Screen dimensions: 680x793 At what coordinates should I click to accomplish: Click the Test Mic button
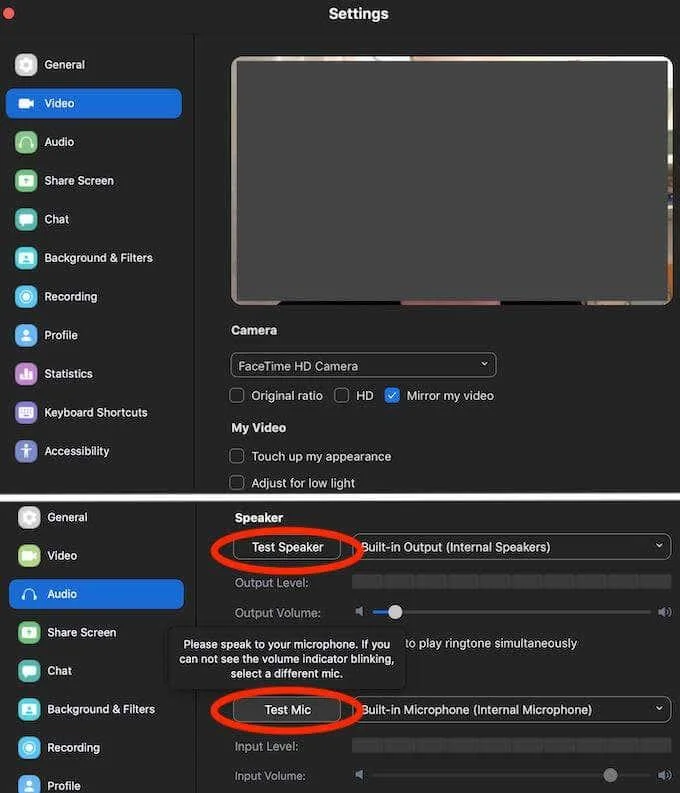[287, 710]
